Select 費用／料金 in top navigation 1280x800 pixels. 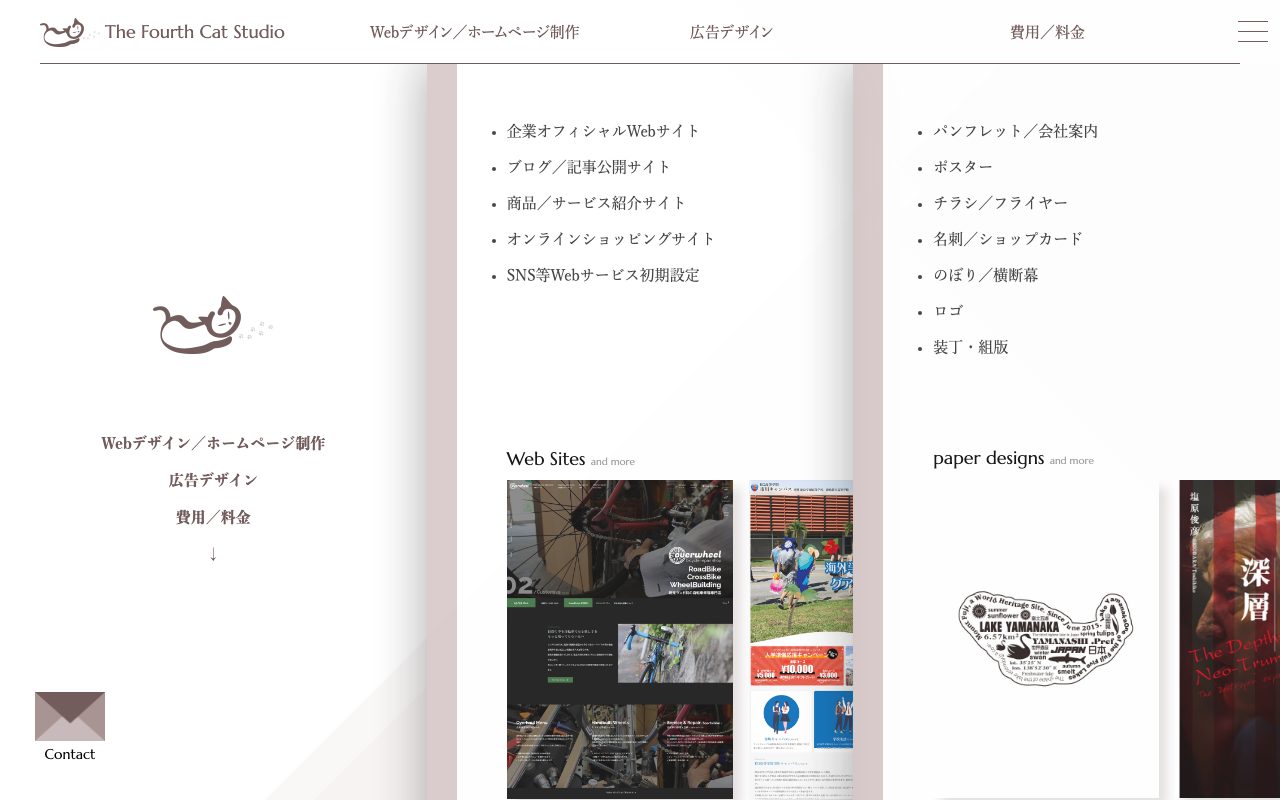click(x=1048, y=32)
